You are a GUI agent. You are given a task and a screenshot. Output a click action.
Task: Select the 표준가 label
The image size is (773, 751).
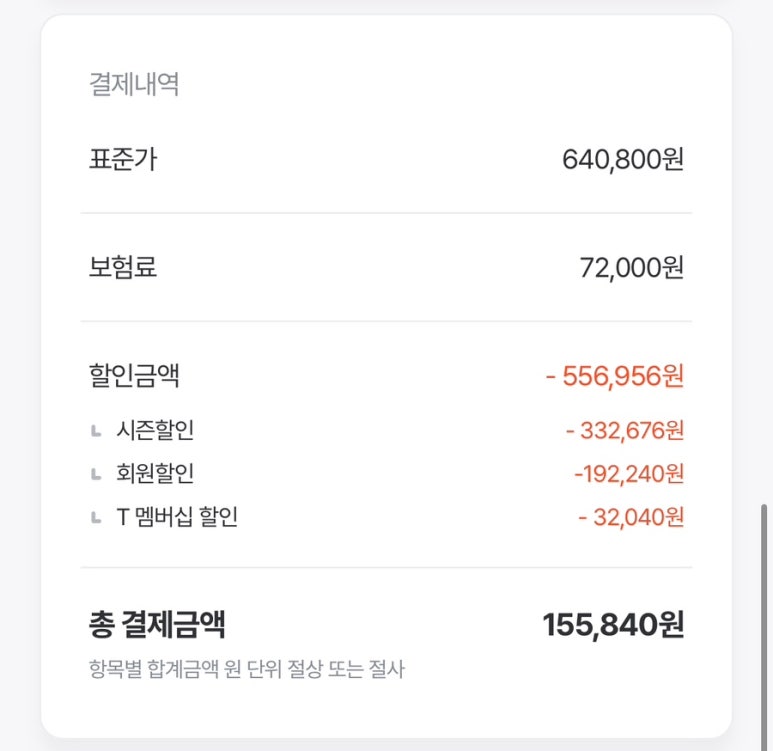point(123,159)
